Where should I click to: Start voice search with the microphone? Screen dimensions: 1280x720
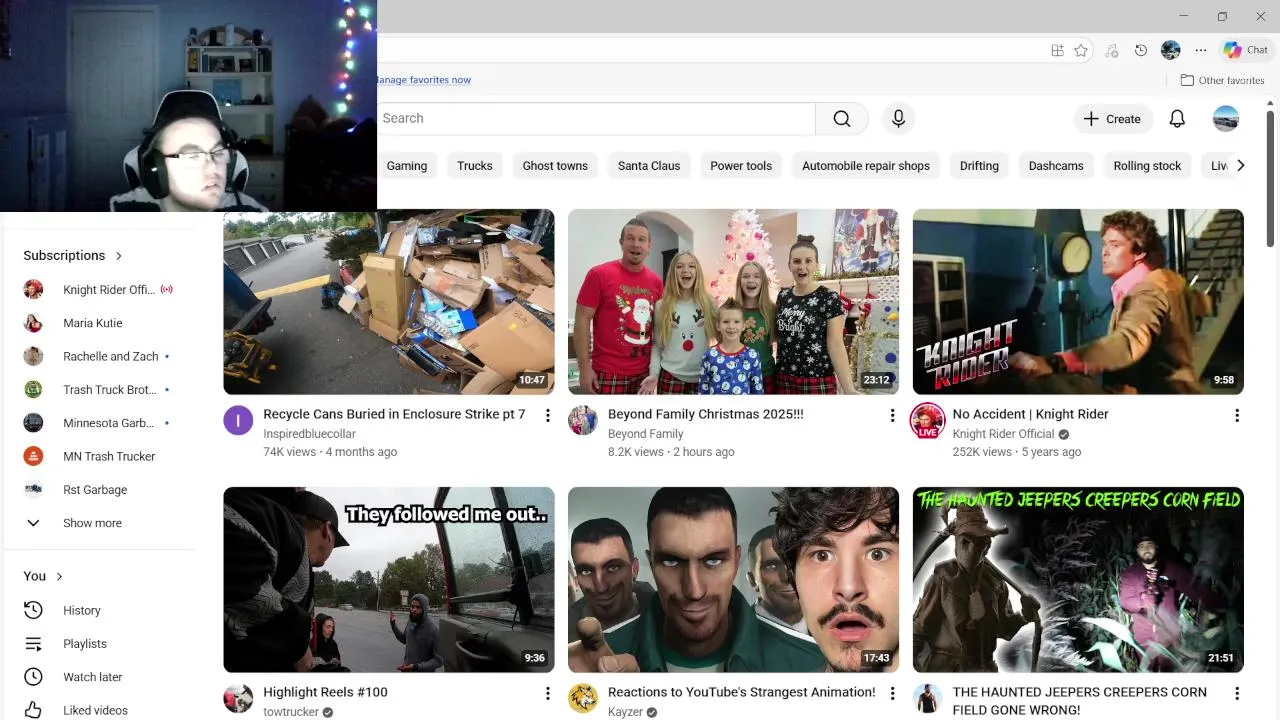point(898,118)
